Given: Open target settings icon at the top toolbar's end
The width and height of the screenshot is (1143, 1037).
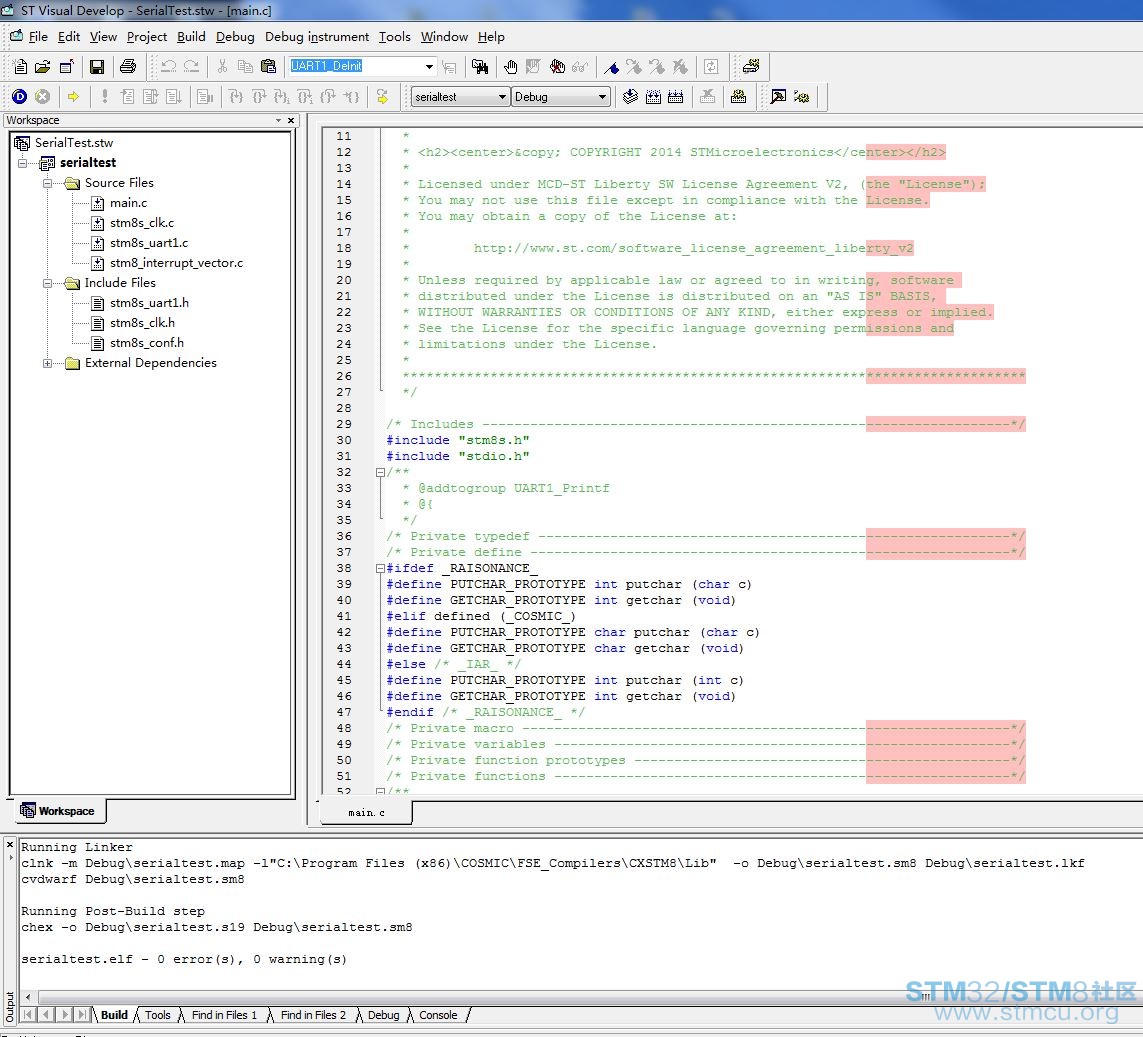Looking at the screenshot, I should point(750,67).
